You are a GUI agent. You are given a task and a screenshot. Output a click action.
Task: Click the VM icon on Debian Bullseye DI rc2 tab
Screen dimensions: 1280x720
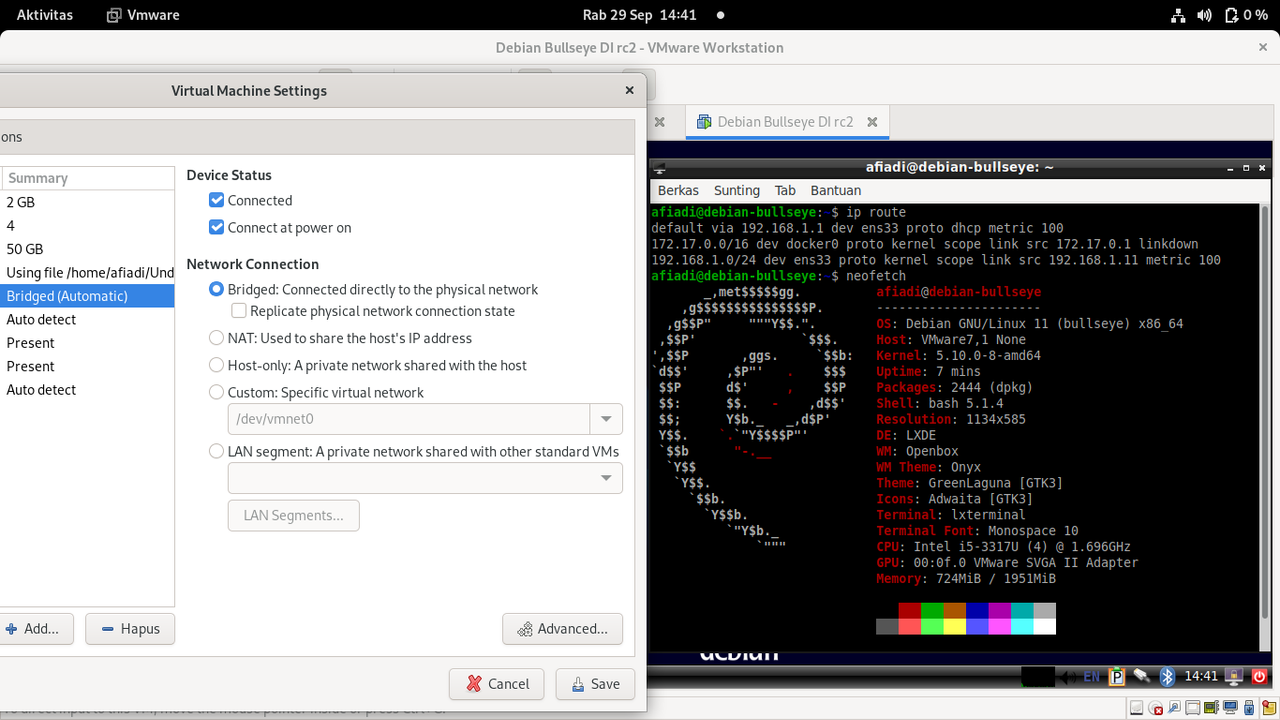point(704,122)
